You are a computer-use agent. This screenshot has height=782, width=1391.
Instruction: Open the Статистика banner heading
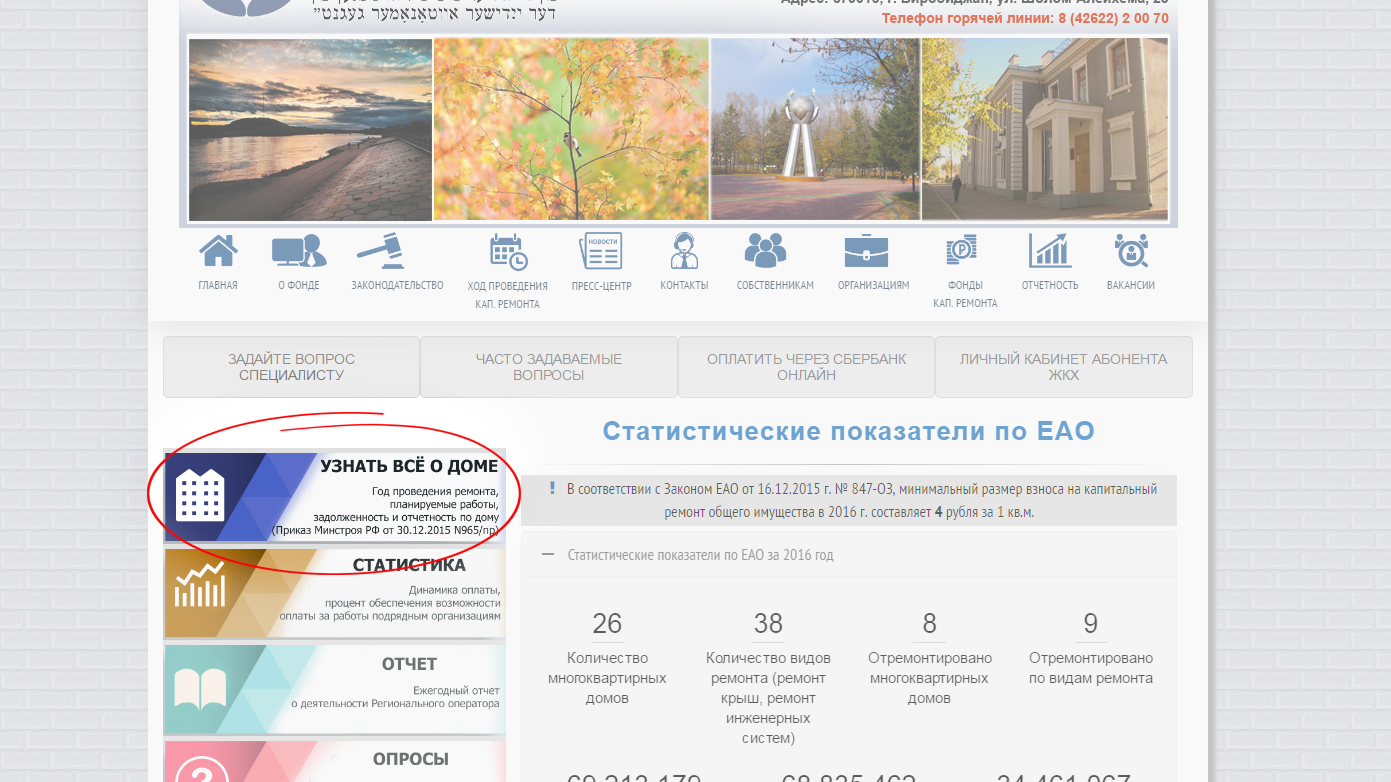tap(409, 565)
